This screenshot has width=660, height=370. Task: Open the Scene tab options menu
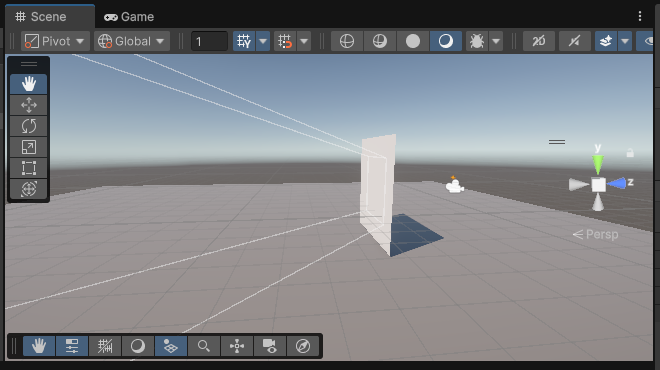[x=640, y=16]
